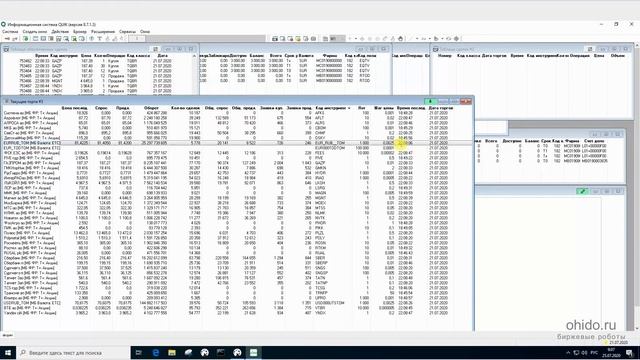Select the Аэрофлот row in Текущие торги
640x360 pixels.
point(237,118)
